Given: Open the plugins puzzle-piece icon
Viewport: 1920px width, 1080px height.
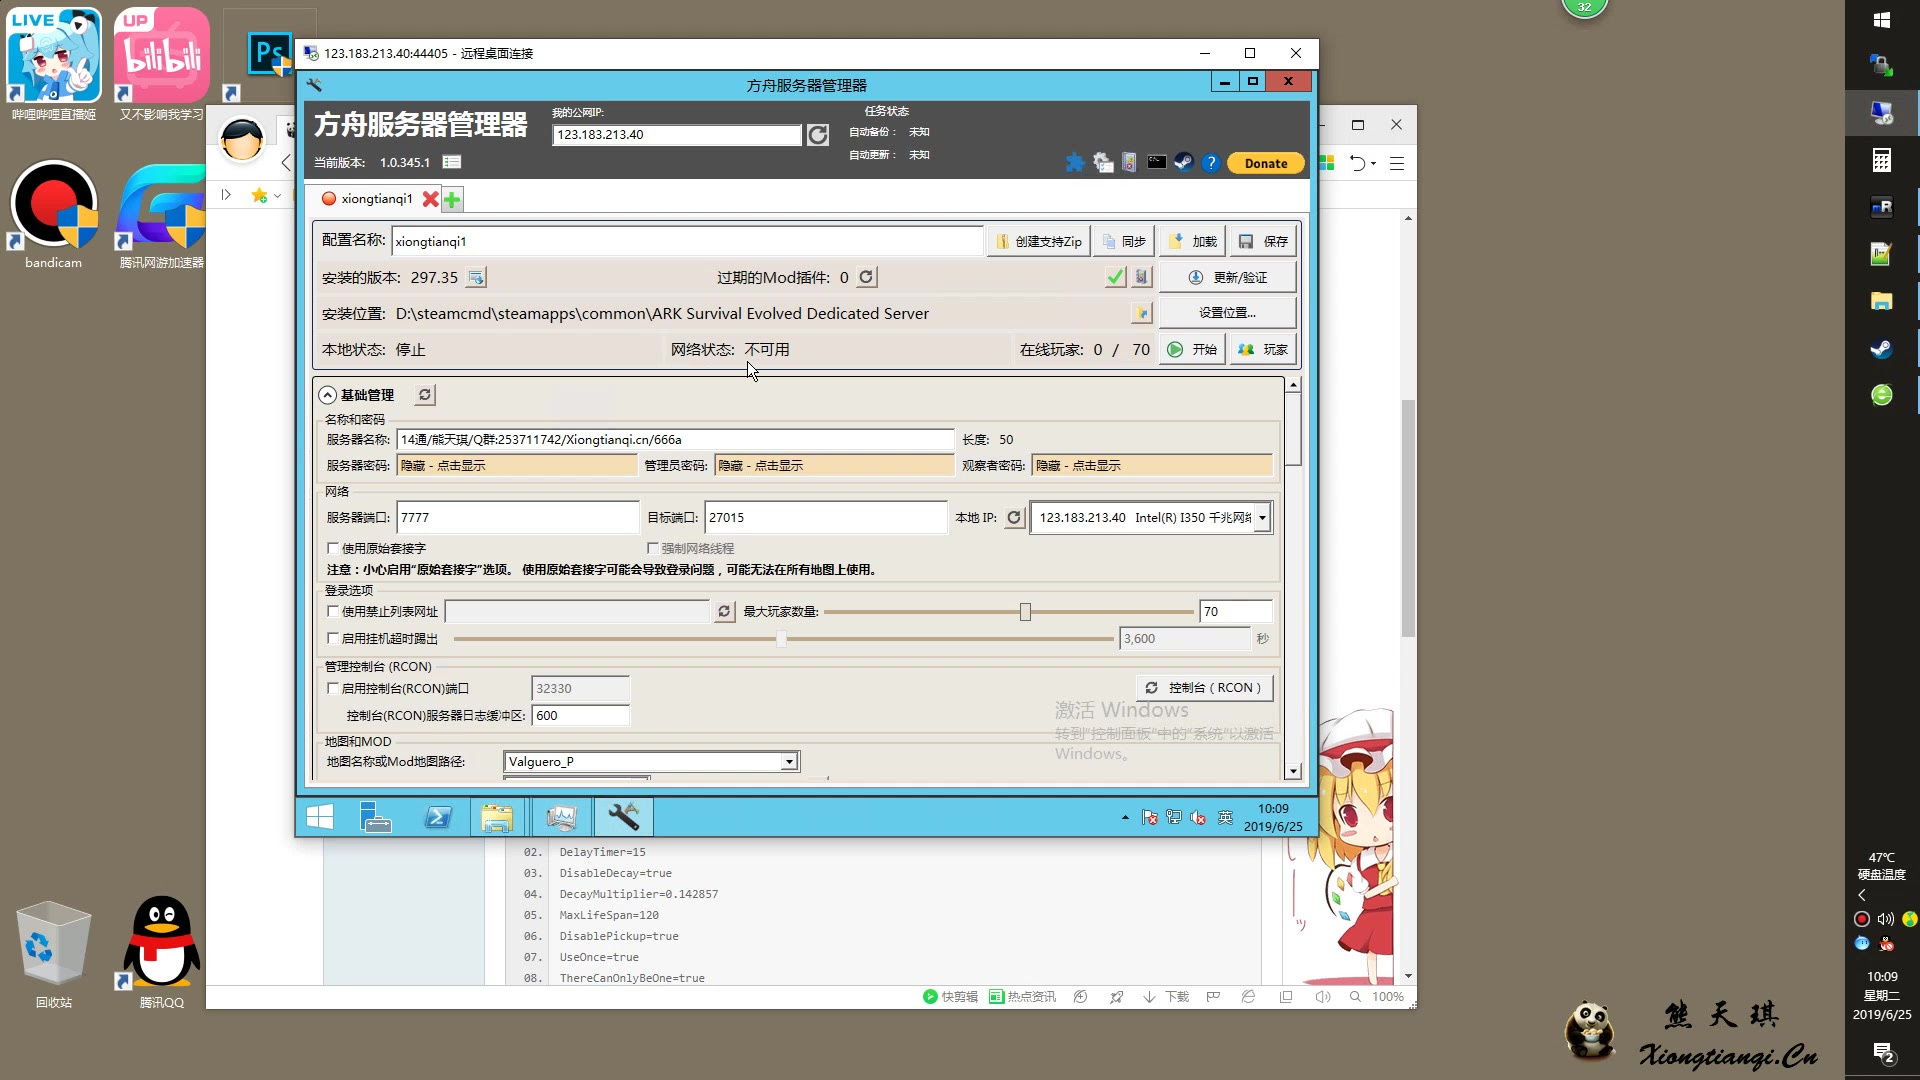Looking at the screenshot, I should pos(1075,163).
